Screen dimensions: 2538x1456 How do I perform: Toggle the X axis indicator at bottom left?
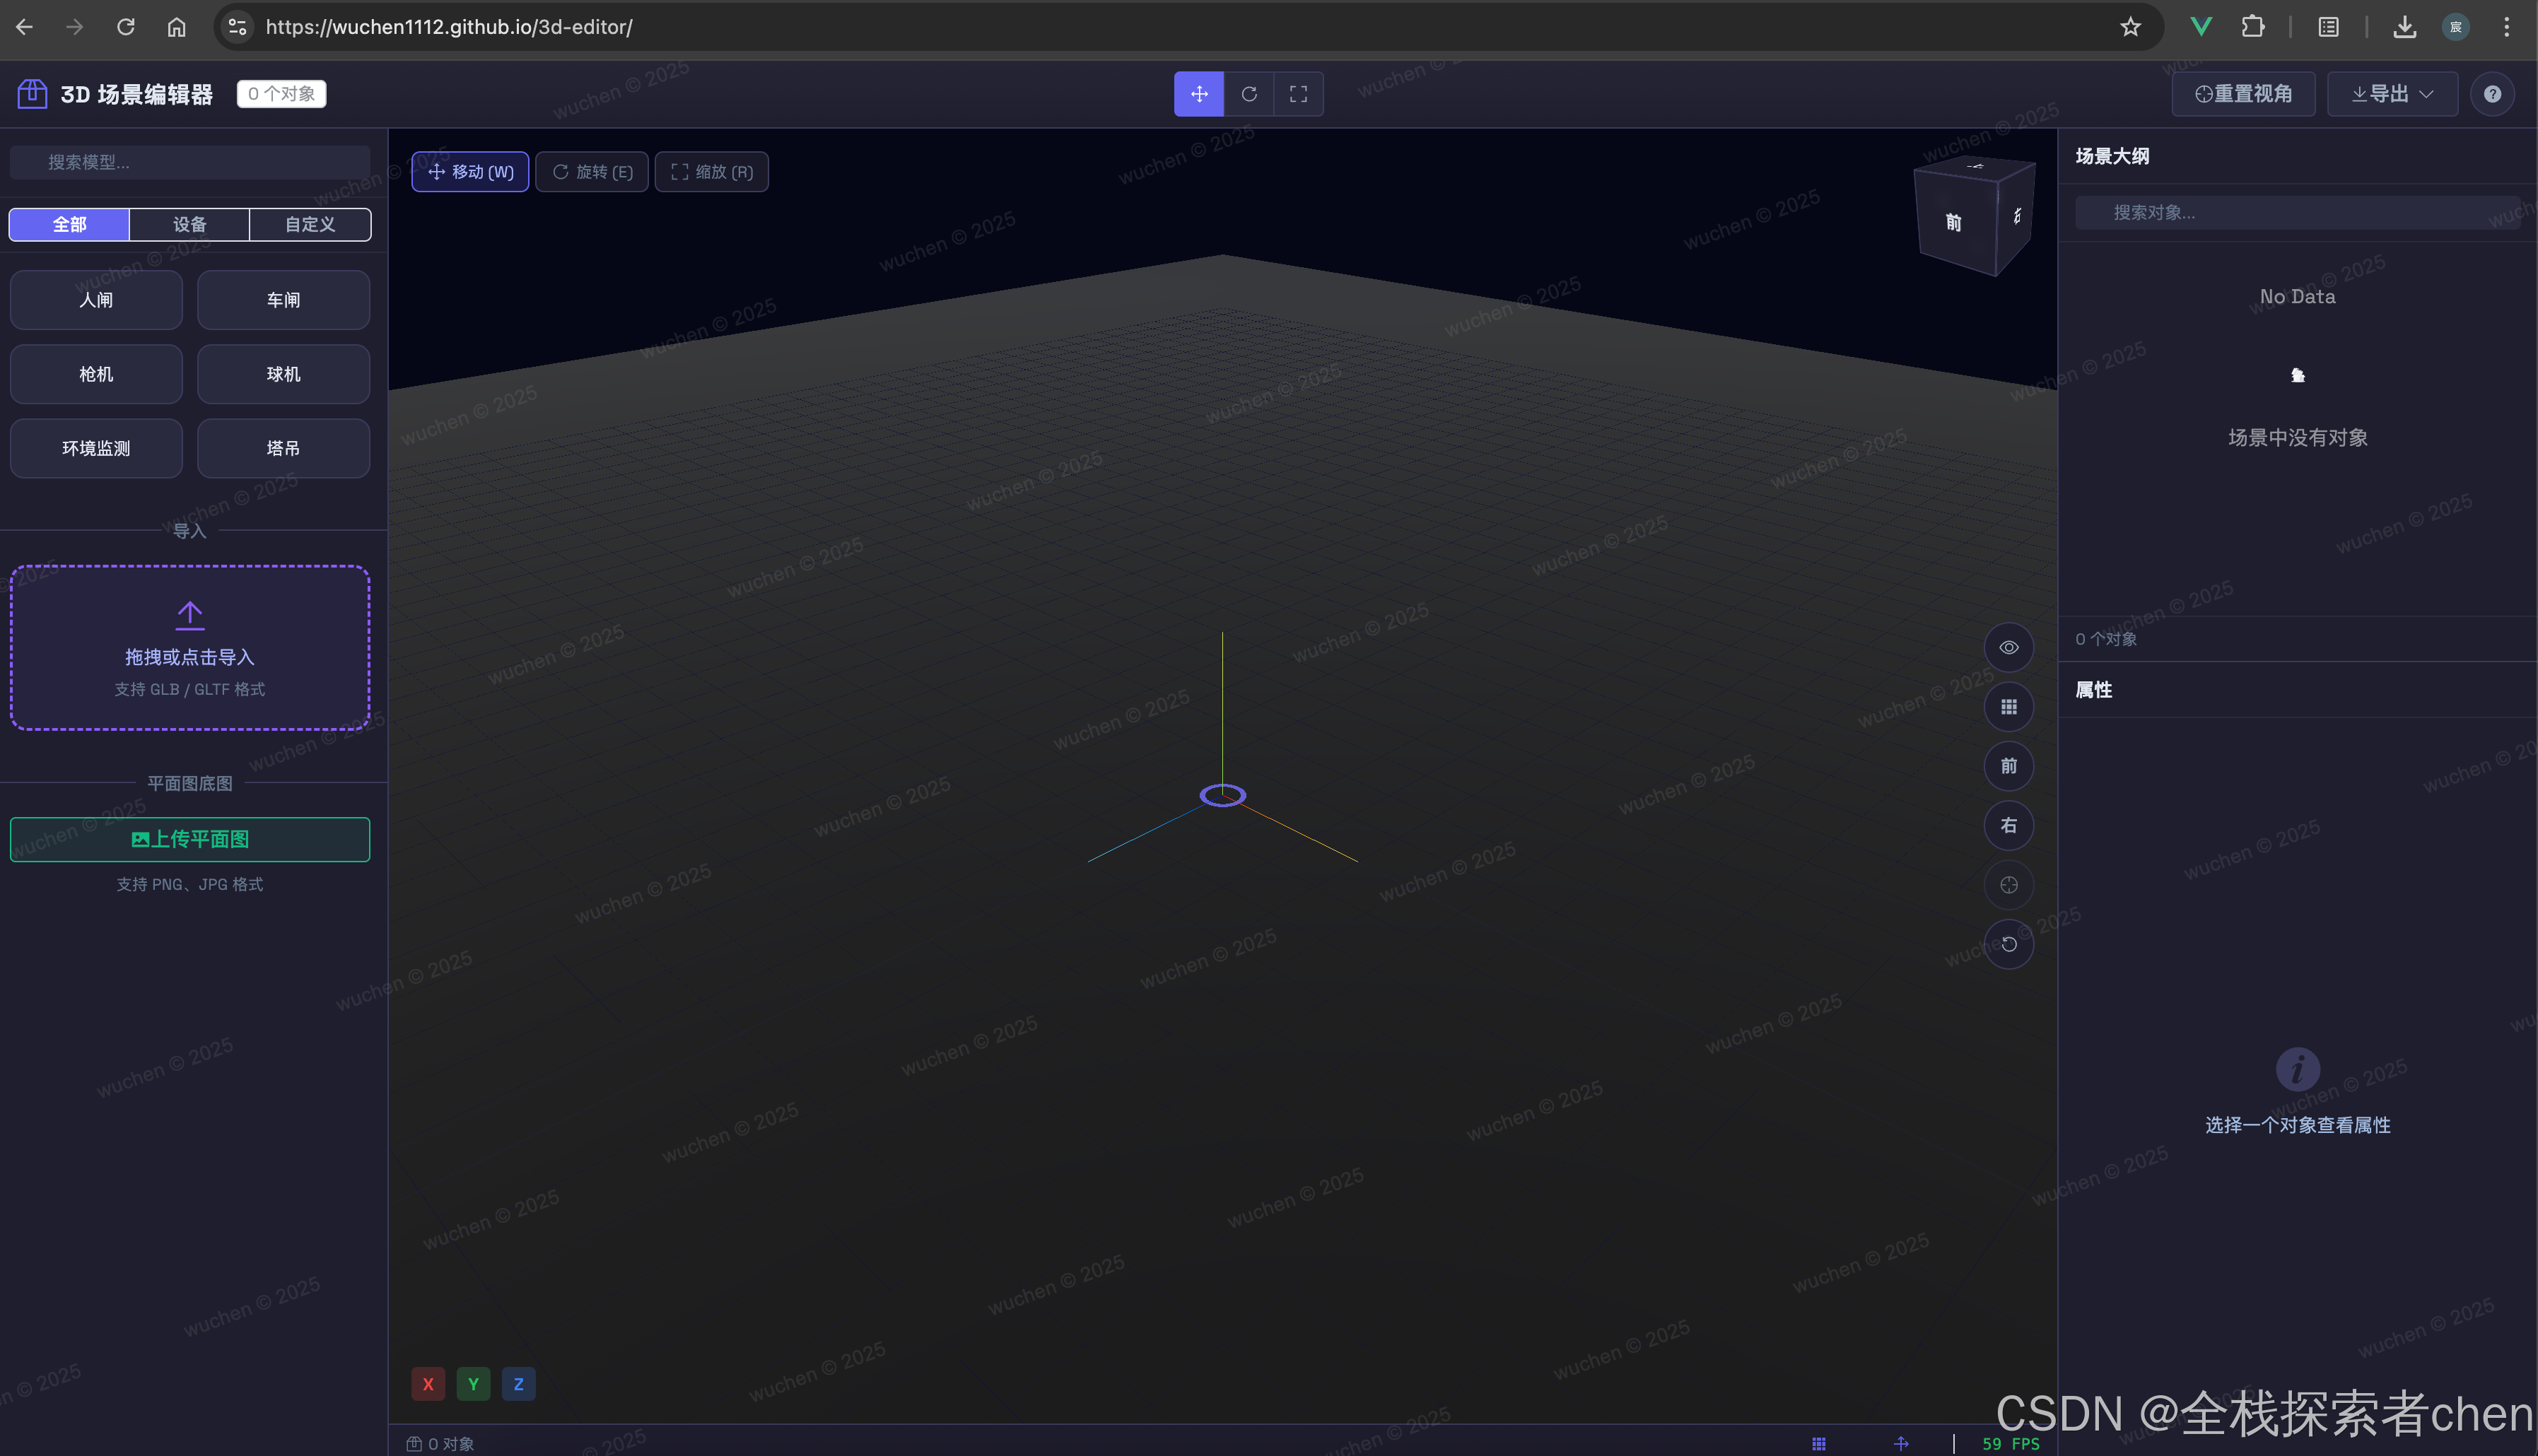pos(428,1383)
